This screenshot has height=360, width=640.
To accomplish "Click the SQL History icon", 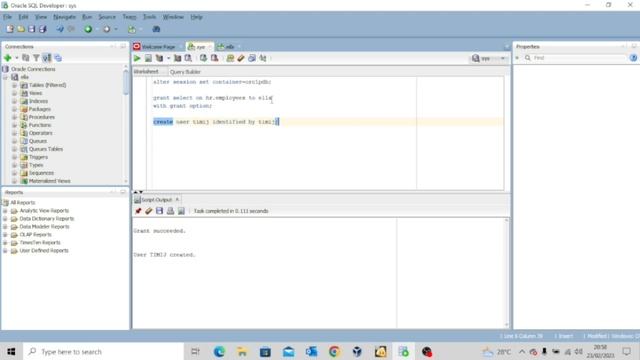I will (x=252, y=58).
